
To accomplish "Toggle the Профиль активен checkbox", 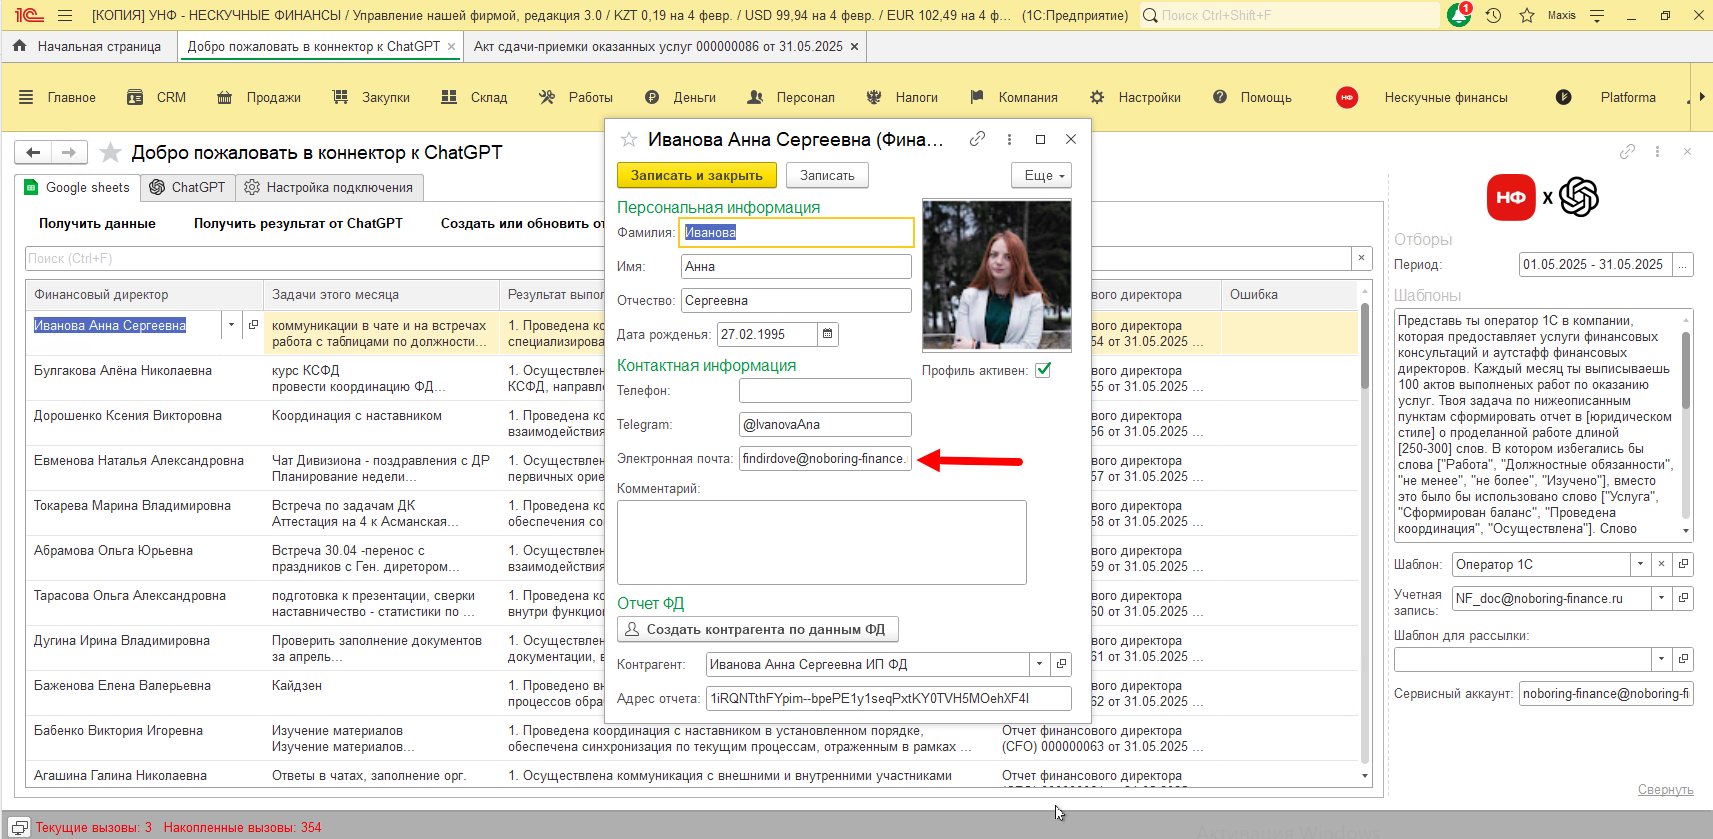I will [1043, 370].
